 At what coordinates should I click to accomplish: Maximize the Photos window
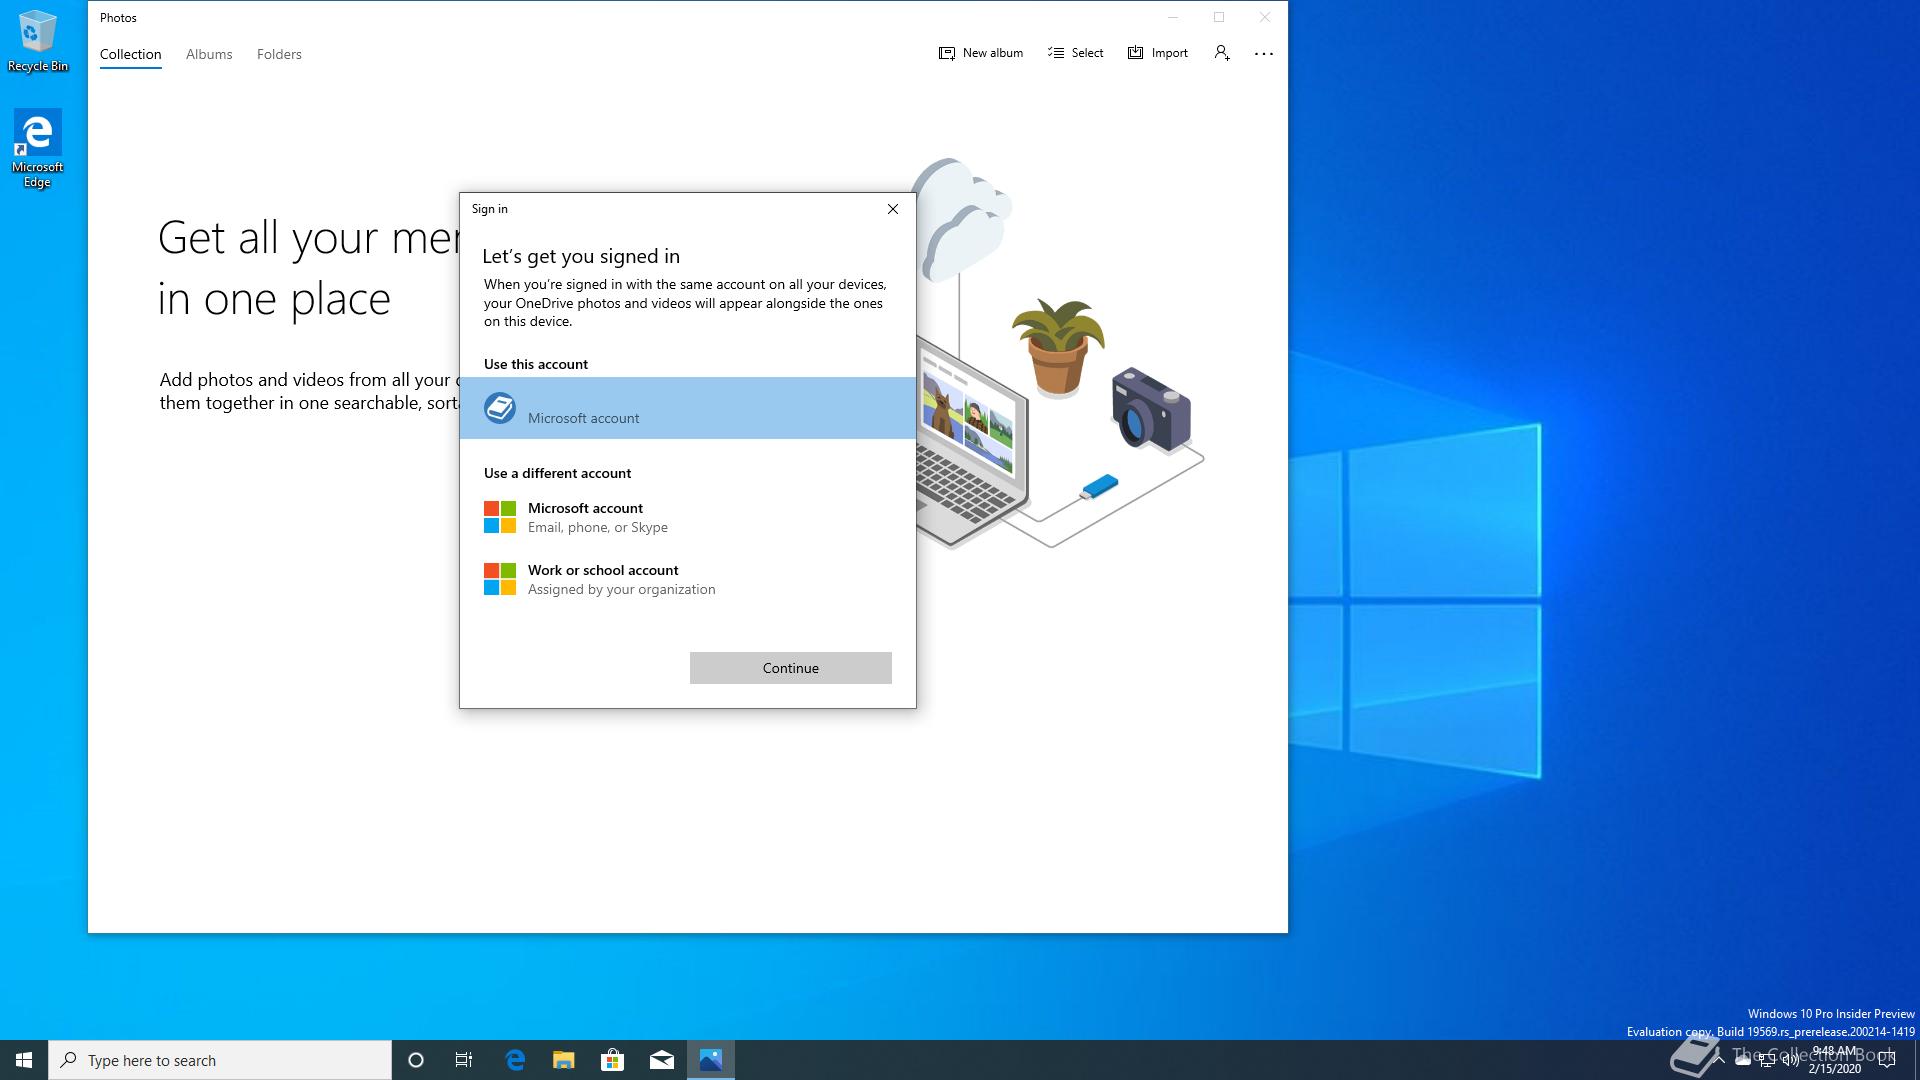pyautogui.click(x=1219, y=17)
